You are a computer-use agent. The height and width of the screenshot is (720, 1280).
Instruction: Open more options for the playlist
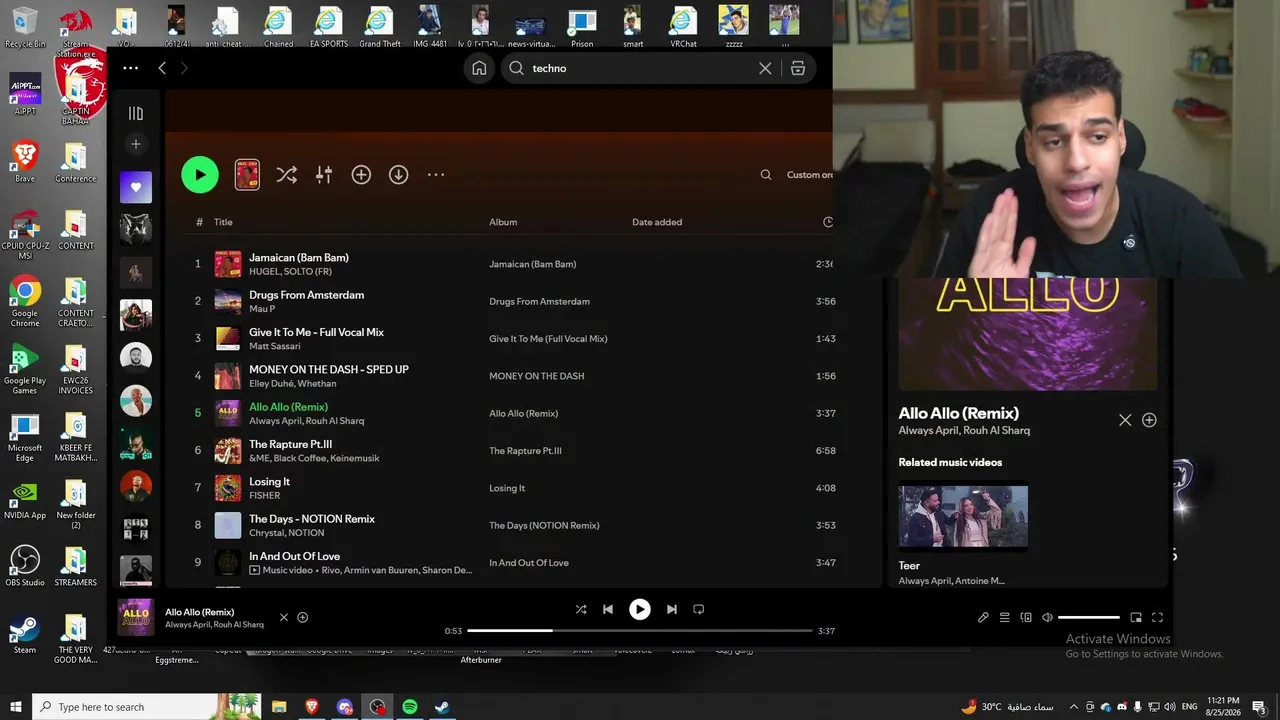(436, 175)
